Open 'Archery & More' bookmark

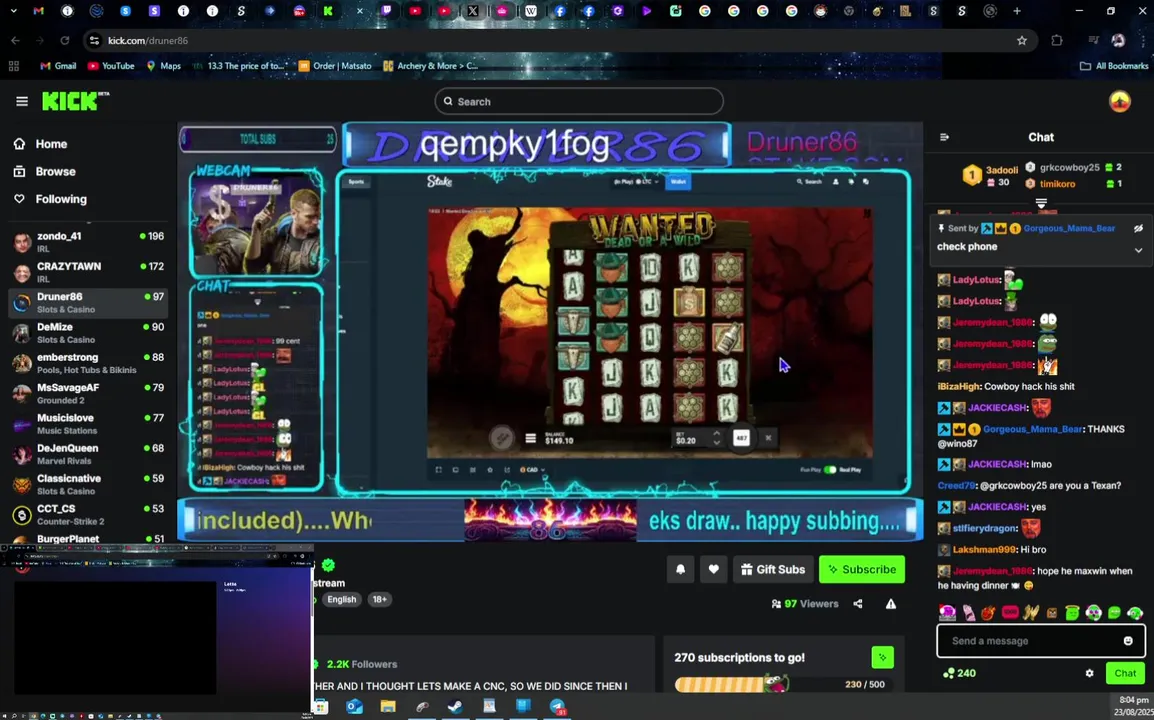point(431,66)
